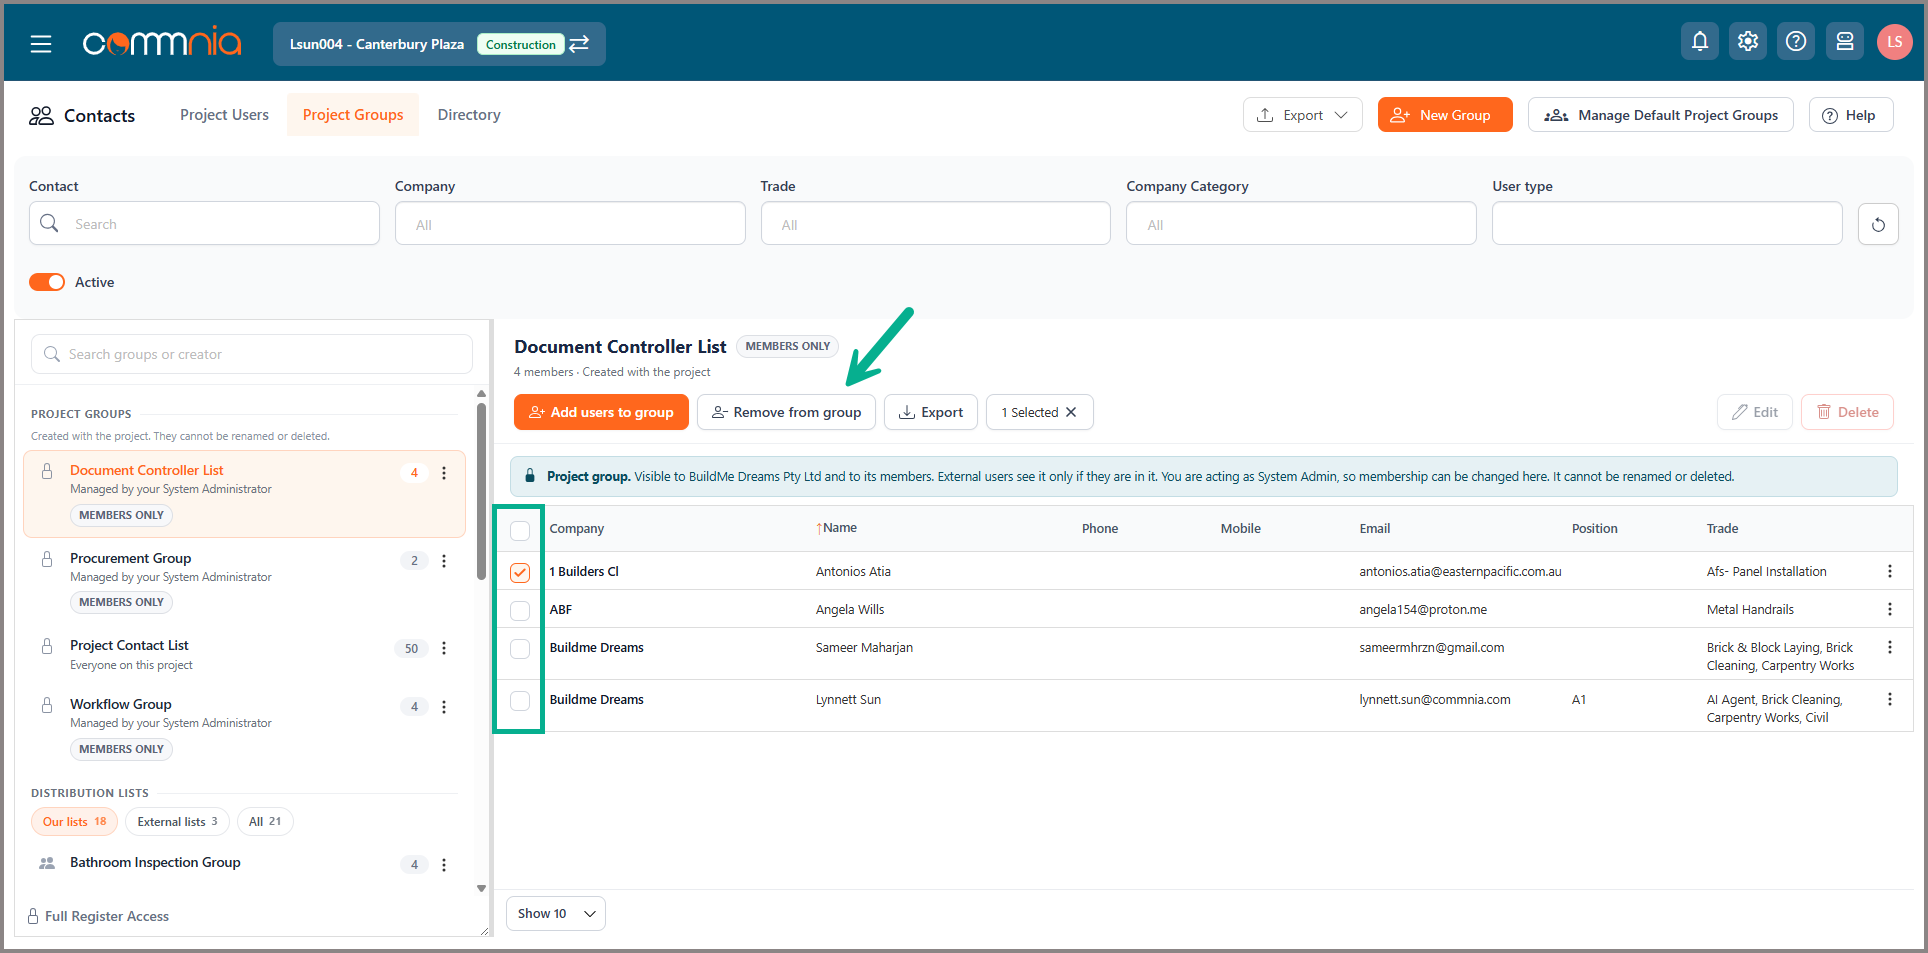Select the Bathroom Inspection Group list

244,863
